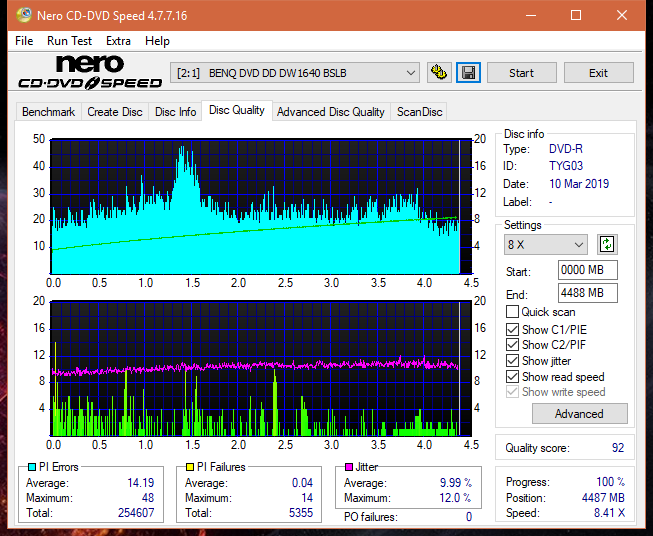Switch to the Benchmark tab
The width and height of the screenshot is (653, 536).
point(49,112)
